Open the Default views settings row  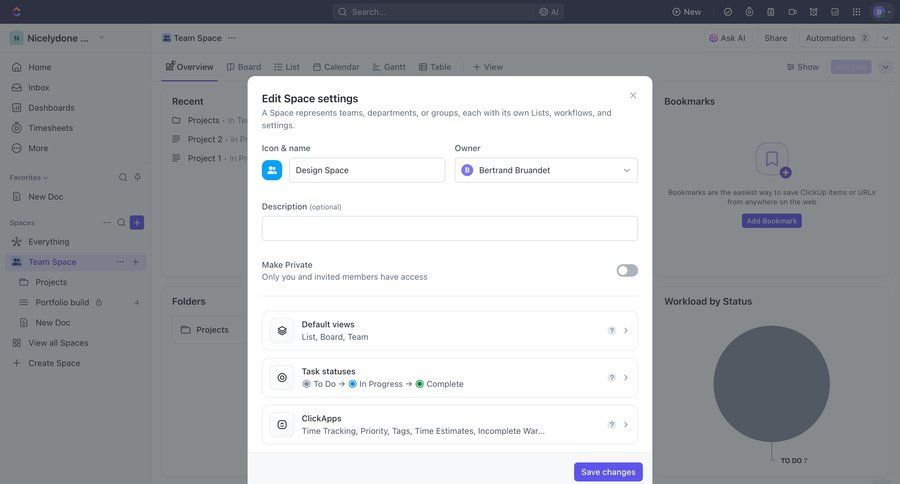pyautogui.click(x=449, y=331)
